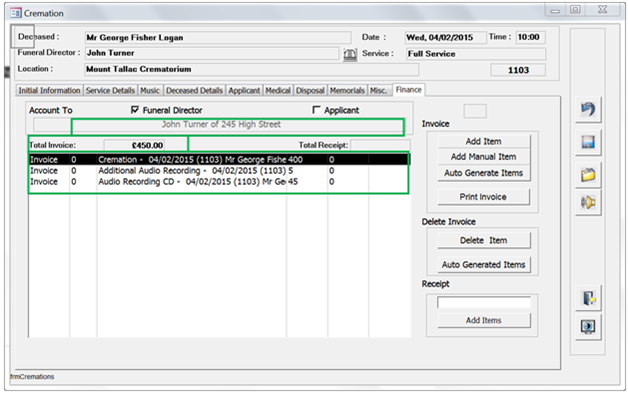Click the Cremation window title icon
The height and width of the screenshot is (394, 628).
coord(15,13)
